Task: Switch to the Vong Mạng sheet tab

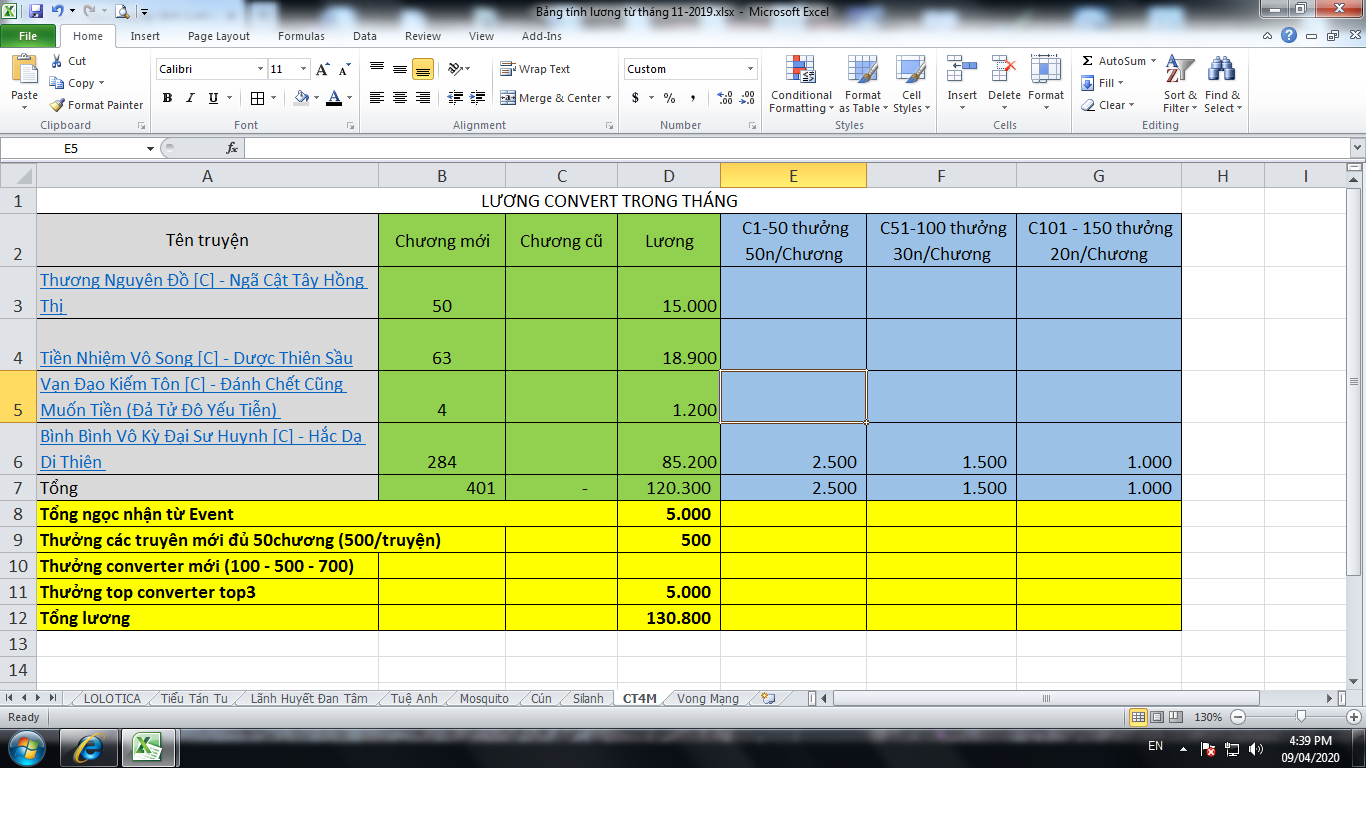Action: coord(707,698)
